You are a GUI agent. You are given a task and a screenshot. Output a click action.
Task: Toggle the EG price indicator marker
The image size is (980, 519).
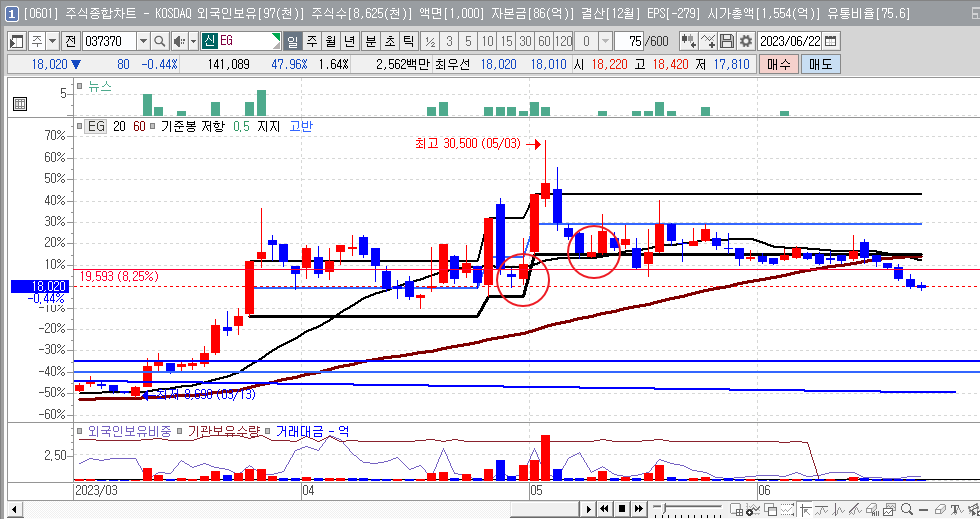(x=79, y=126)
